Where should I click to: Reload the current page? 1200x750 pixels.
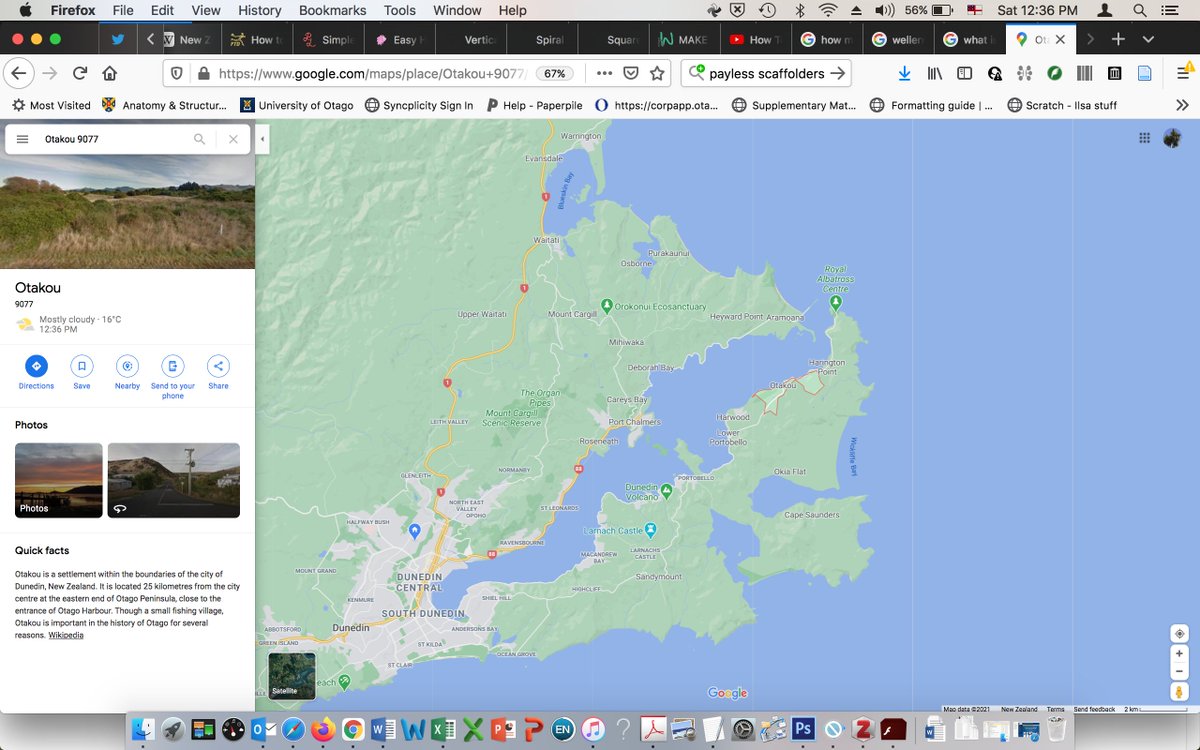79,73
